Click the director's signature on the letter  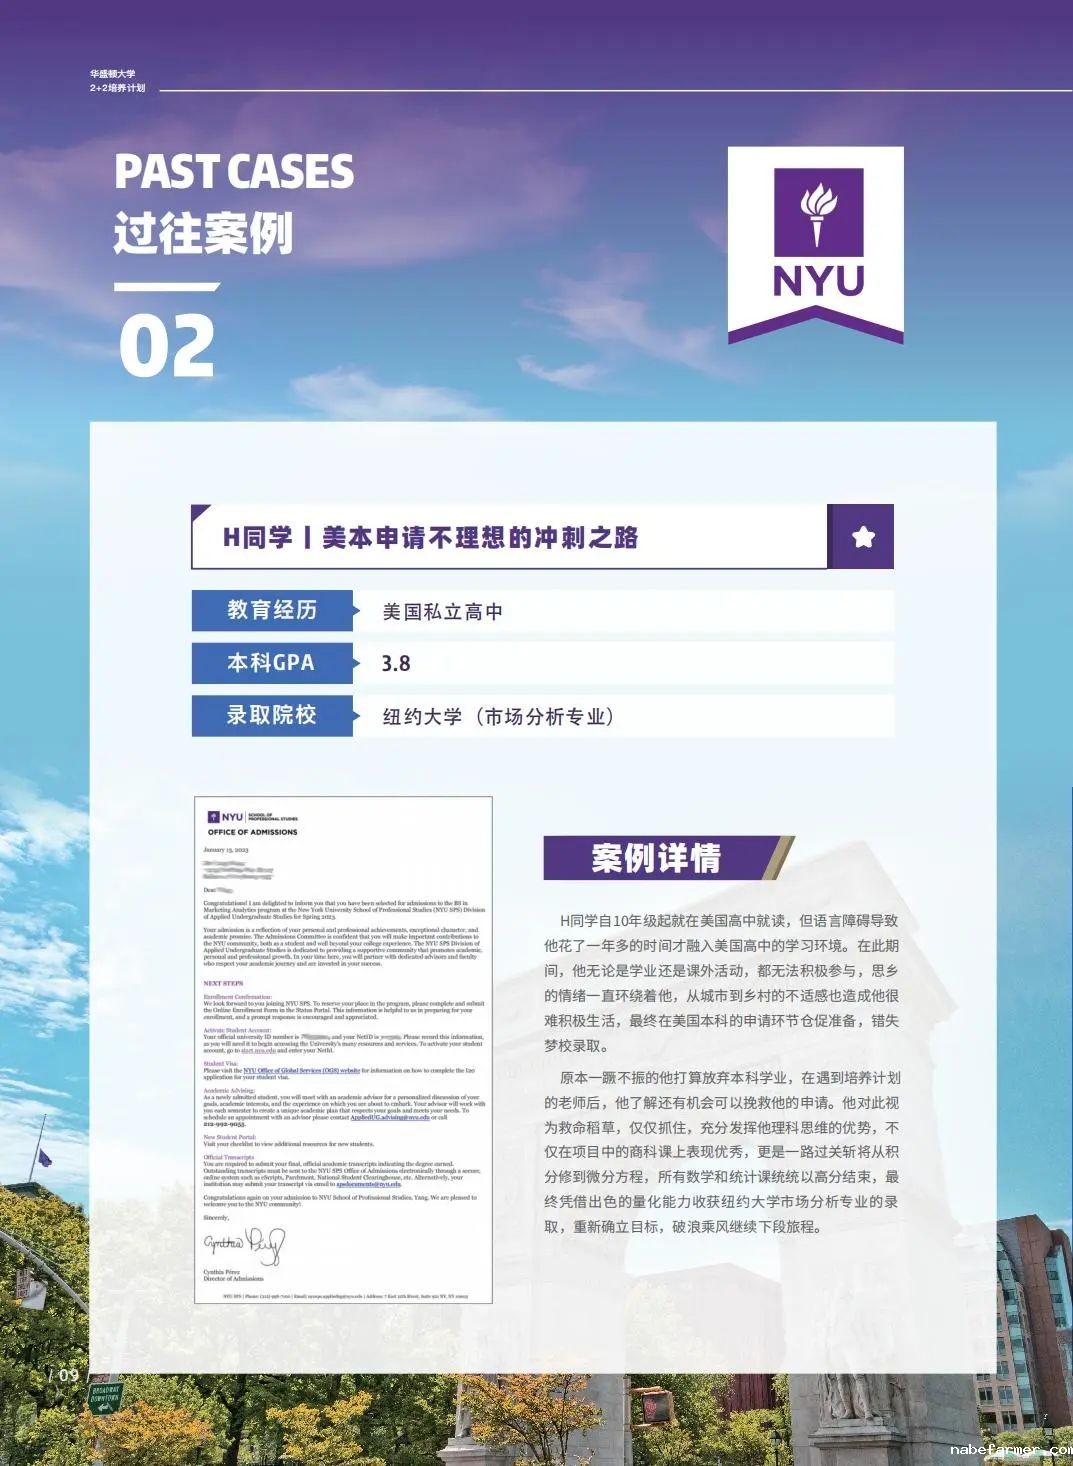245,1245
